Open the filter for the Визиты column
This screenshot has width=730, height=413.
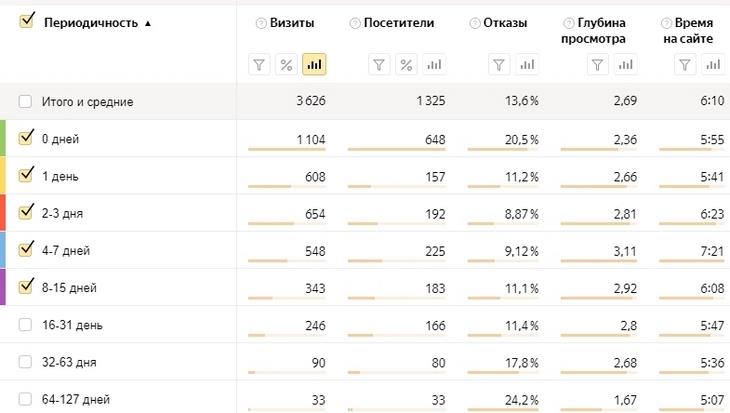pyautogui.click(x=259, y=65)
